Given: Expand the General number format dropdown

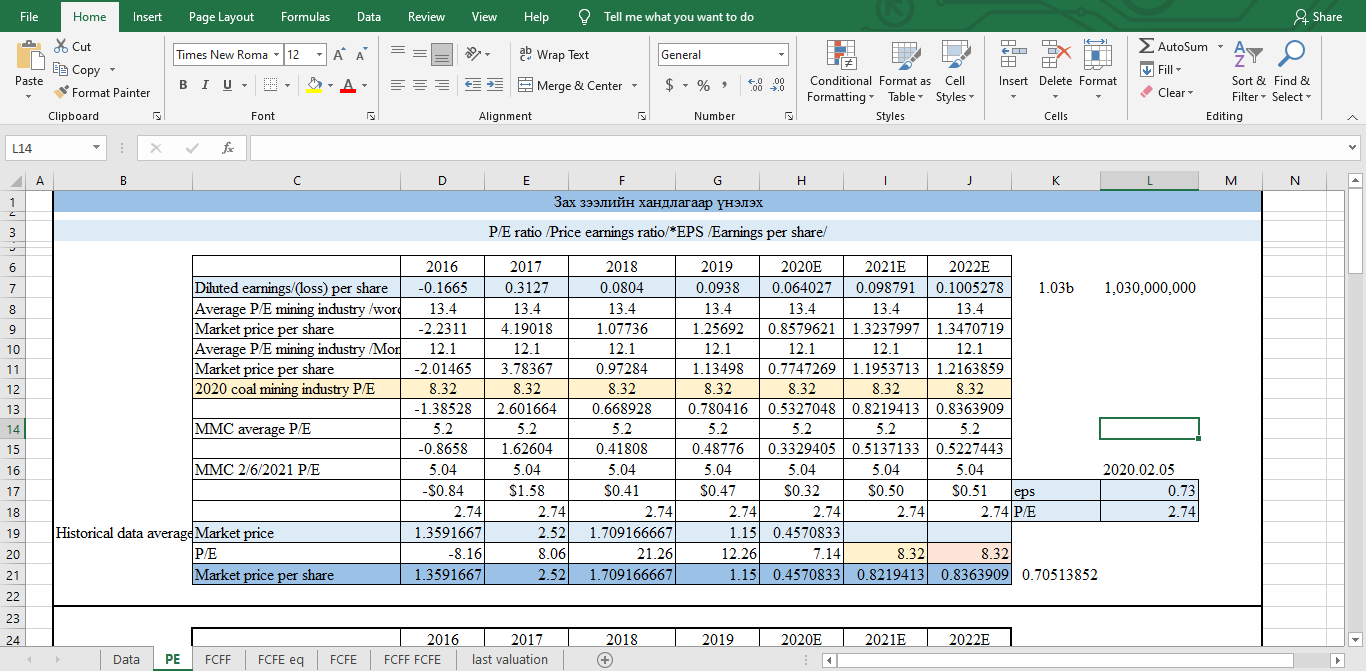Looking at the screenshot, I should pyautogui.click(x=781, y=55).
